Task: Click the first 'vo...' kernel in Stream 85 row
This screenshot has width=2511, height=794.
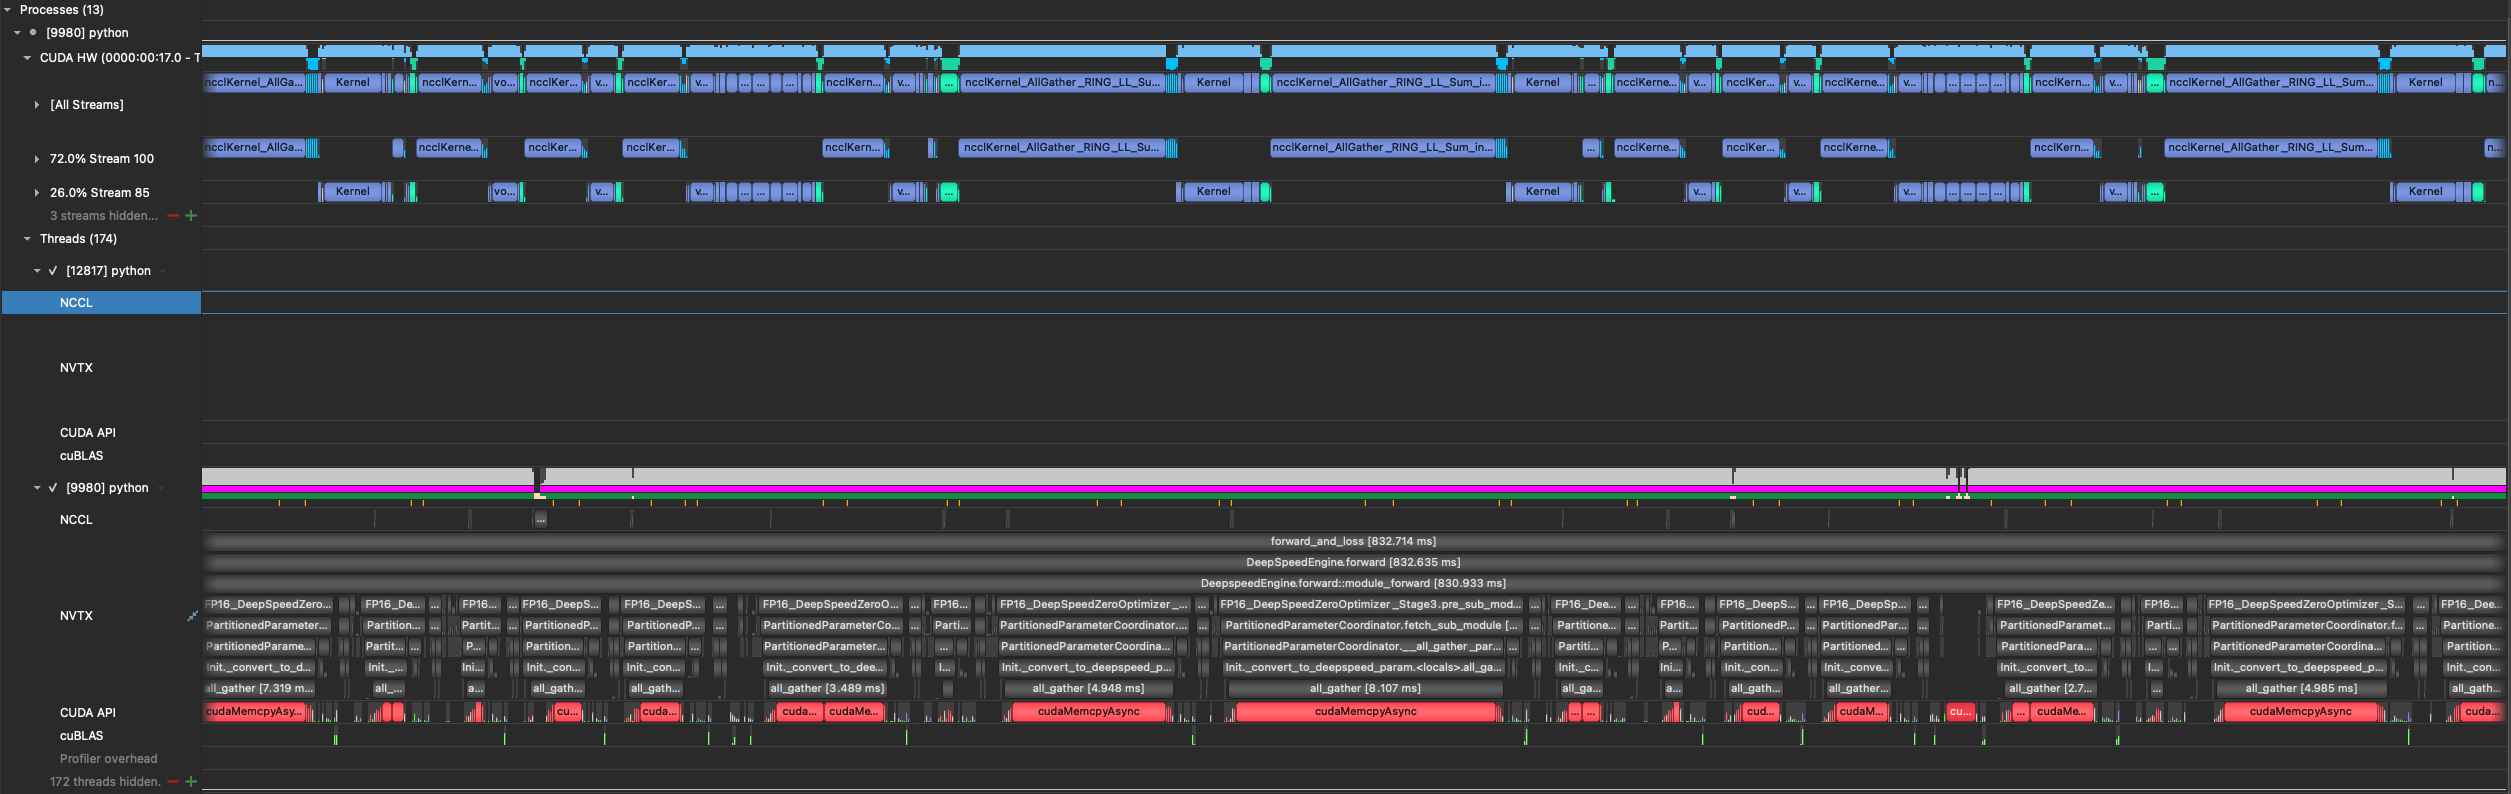Action: click(x=503, y=192)
